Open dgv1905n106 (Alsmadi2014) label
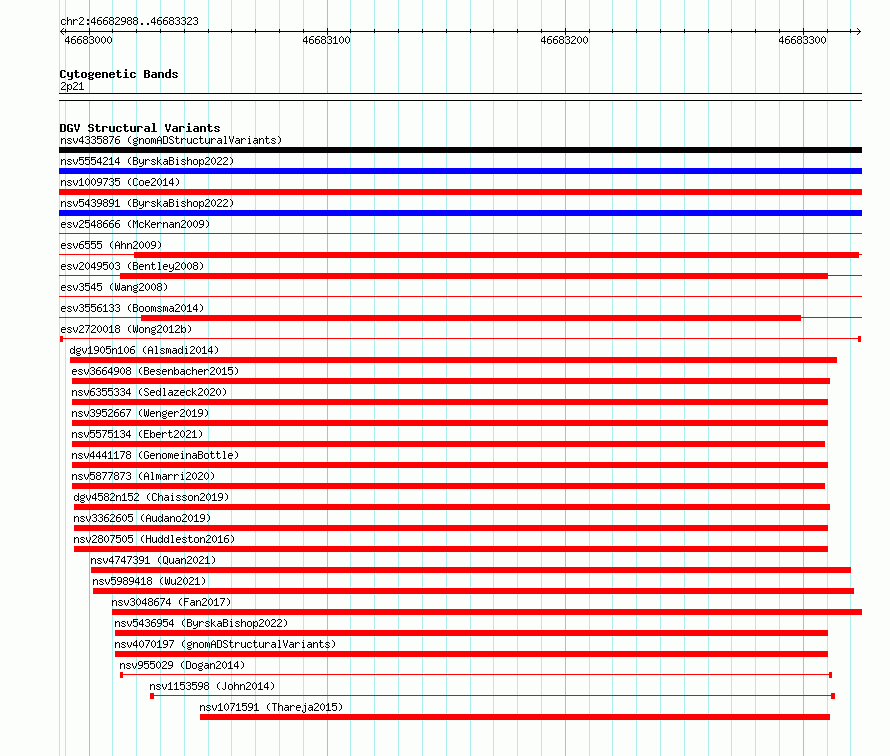The width and height of the screenshot is (890, 756). point(144,350)
